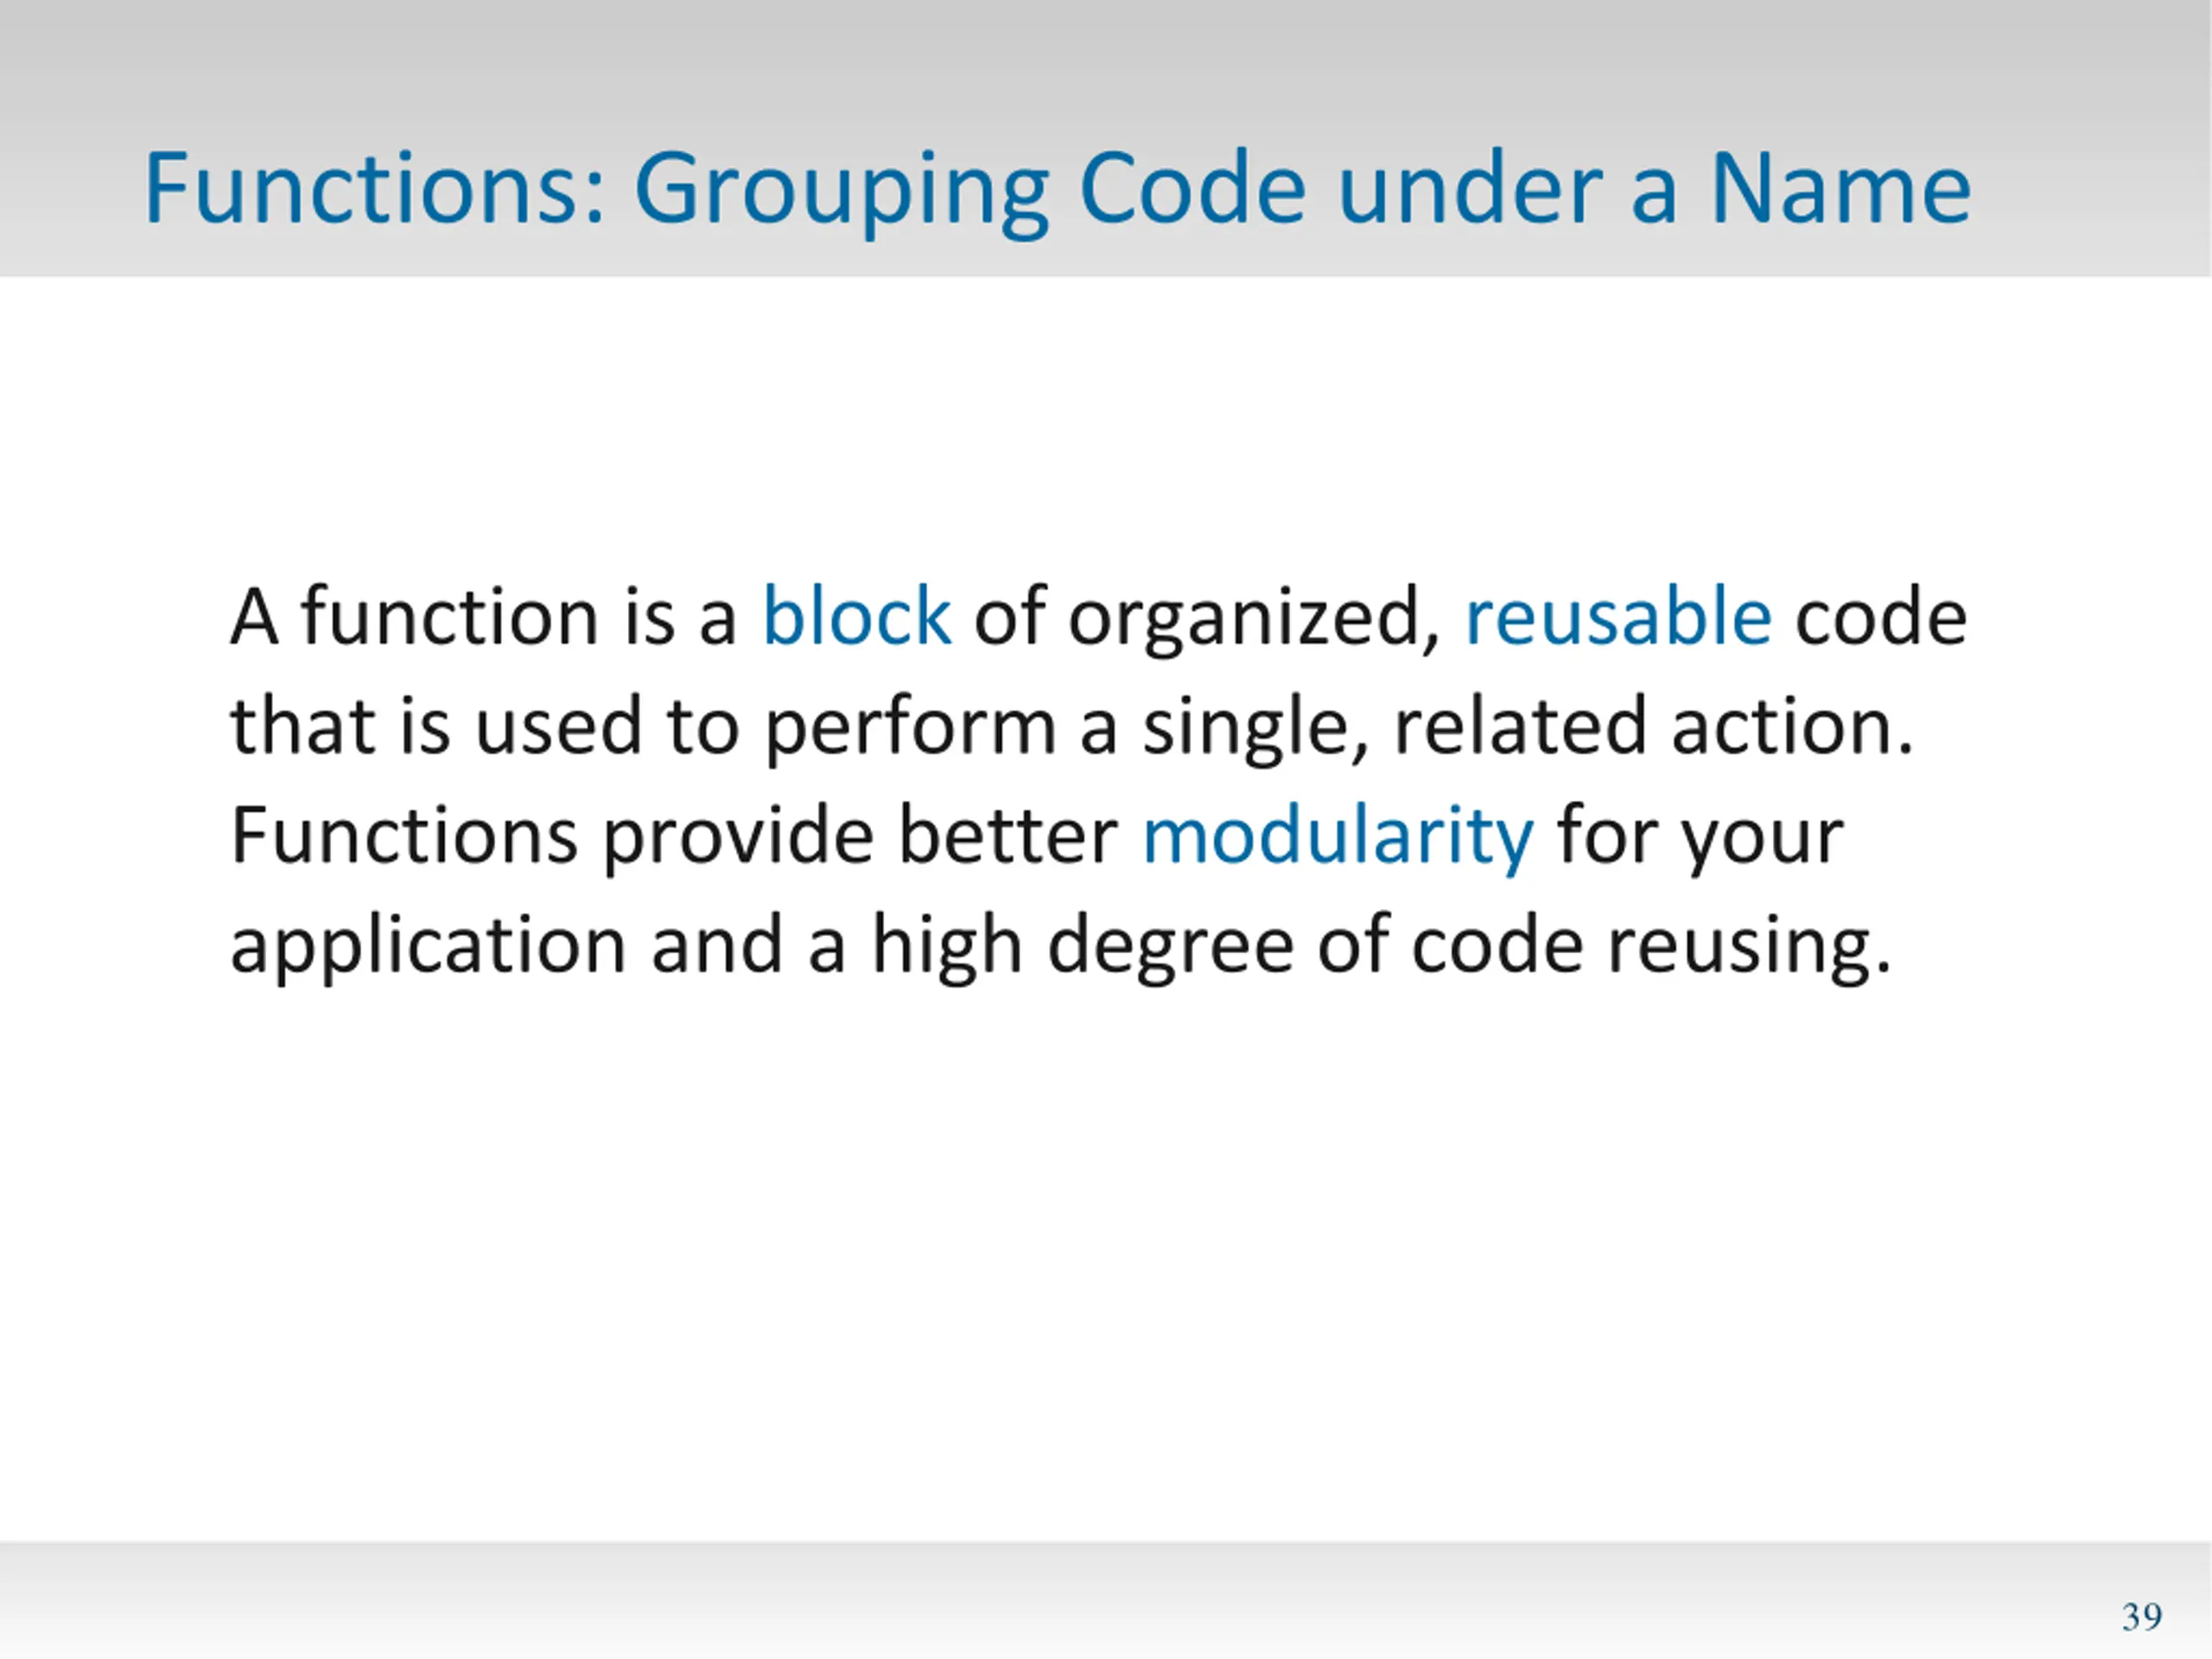The width and height of the screenshot is (2212, 1659).
Task: Click the phrase 'high degree' in the last line
Action: (1083, 946)
